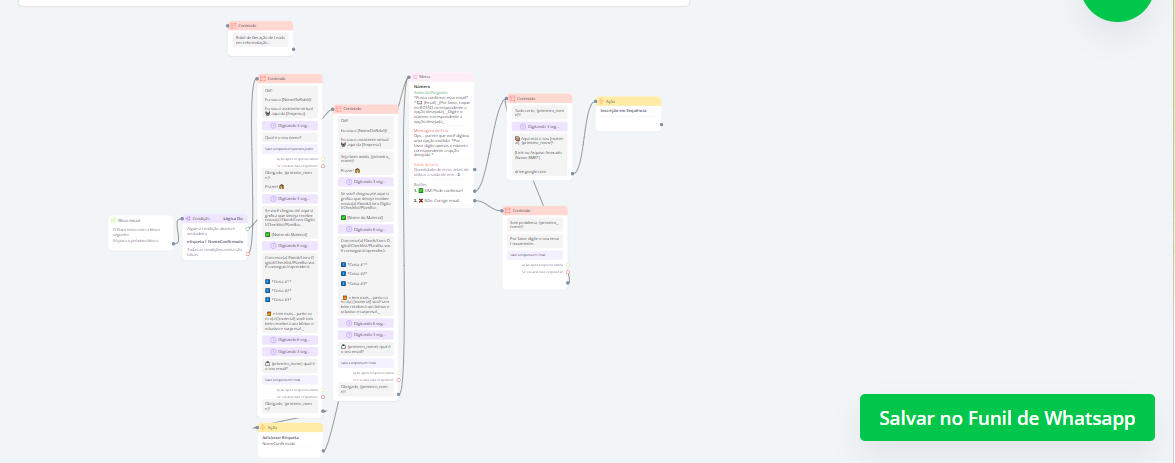Click the Menu node header icon
Viewport: 1175px width, 463px height.
(414, 77)
